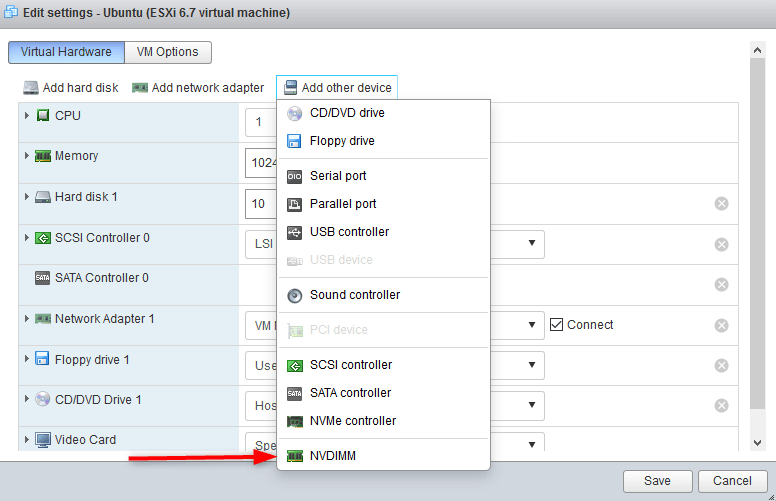This screenshot has height=501, width=776.
Task: Click the Add network adapter icon
Action: pyautogui.click(x=140, y=88)
